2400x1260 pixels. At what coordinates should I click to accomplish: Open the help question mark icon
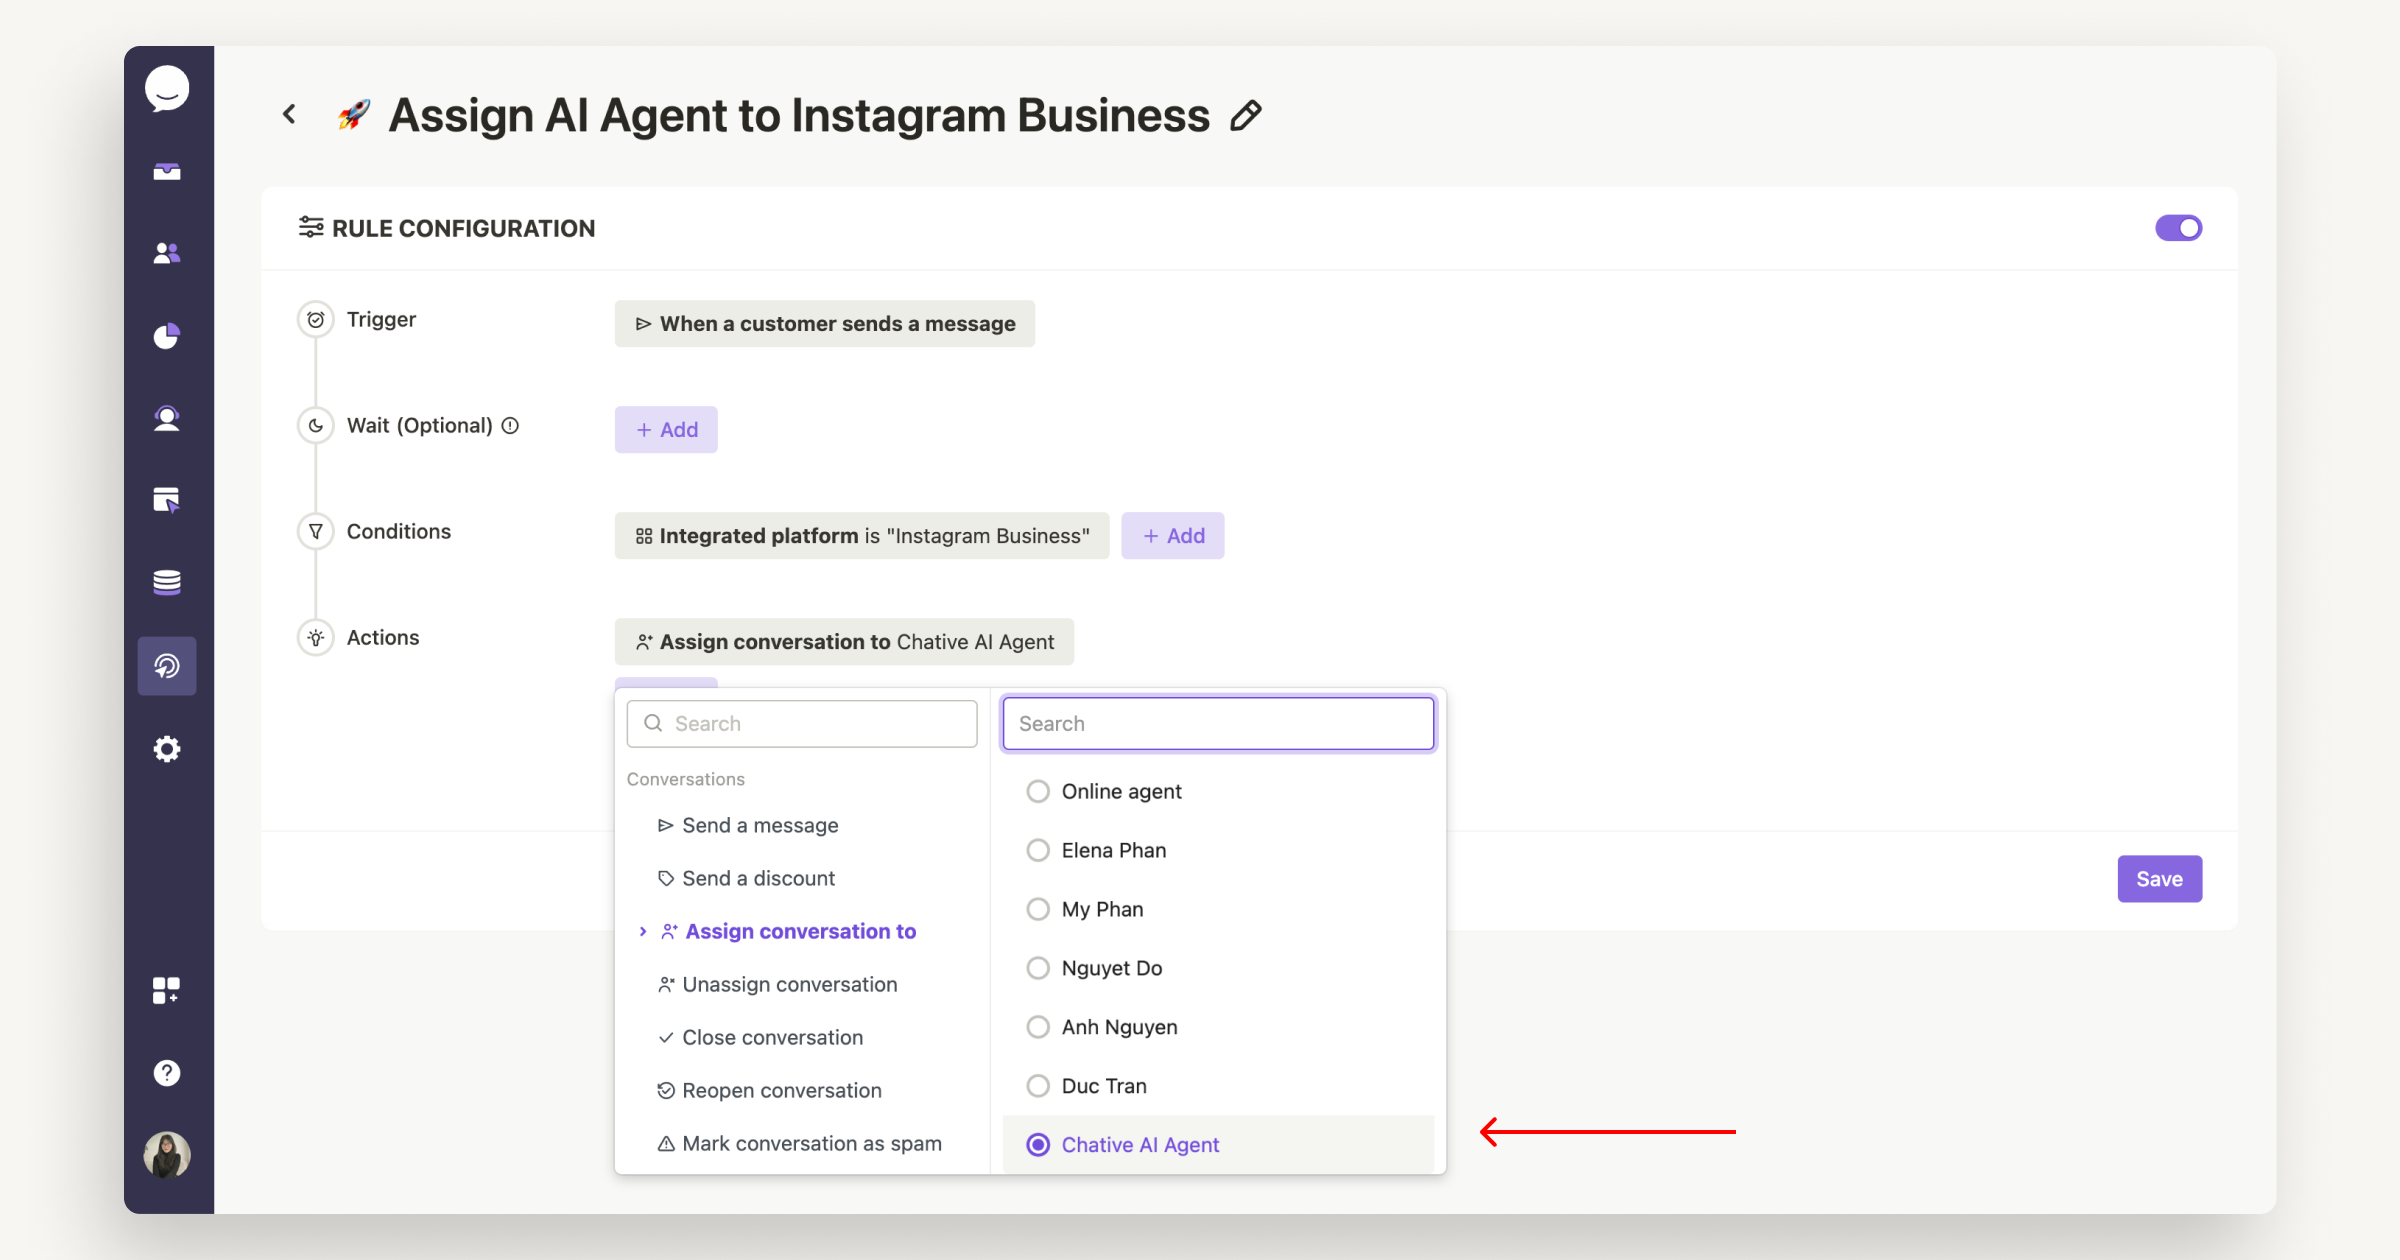pos(167,1073)
